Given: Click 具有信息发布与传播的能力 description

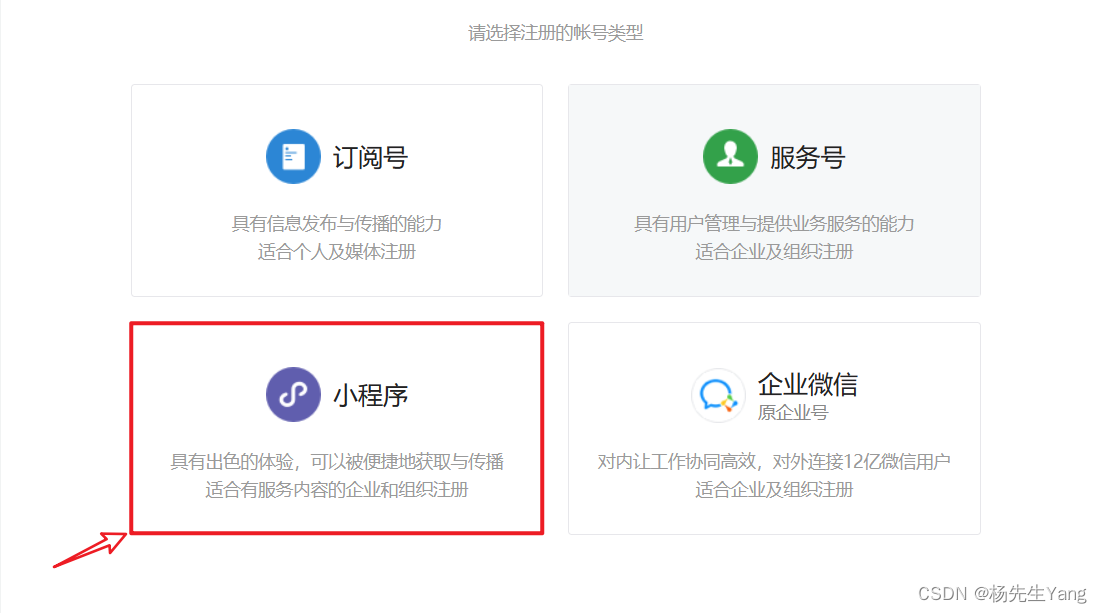Looking at the screenshot, I should [x=337, y=224].
